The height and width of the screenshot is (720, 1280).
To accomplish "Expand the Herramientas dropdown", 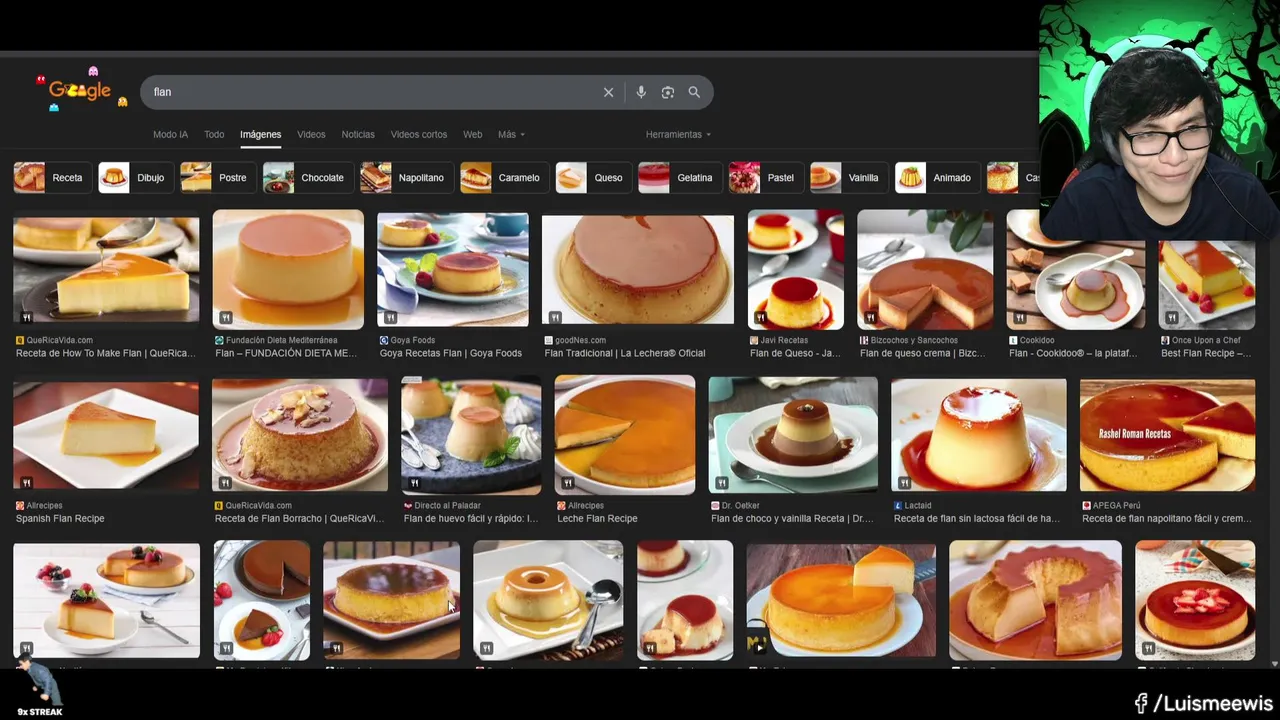I will (x=678, y=134).
